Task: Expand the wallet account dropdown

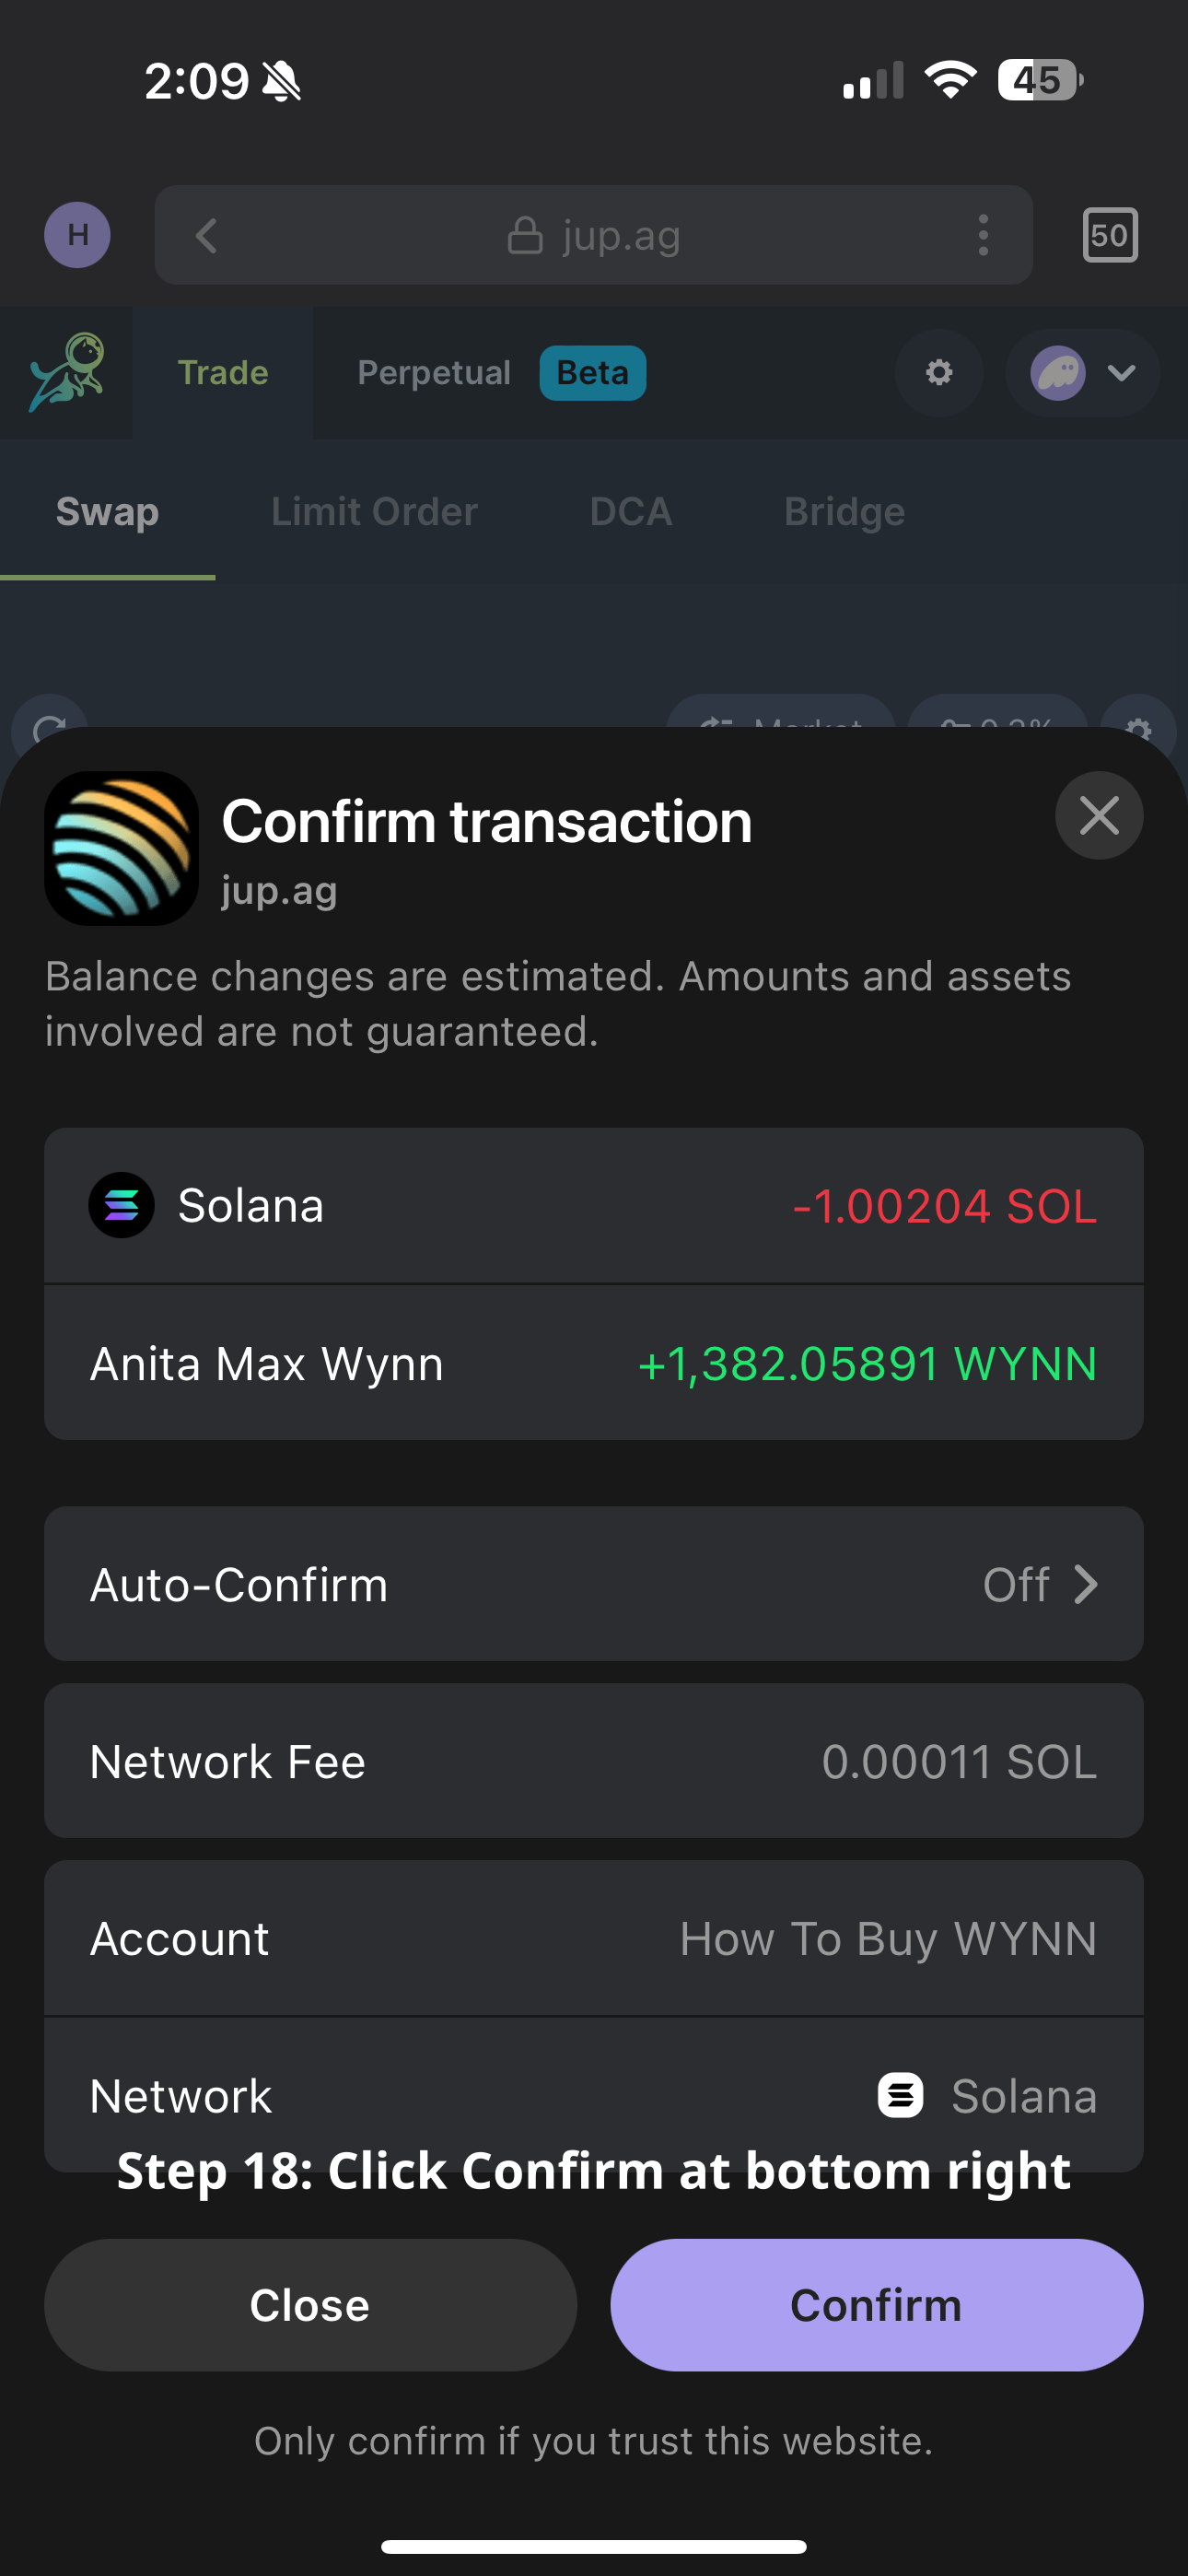Action: click(1083, 373)
